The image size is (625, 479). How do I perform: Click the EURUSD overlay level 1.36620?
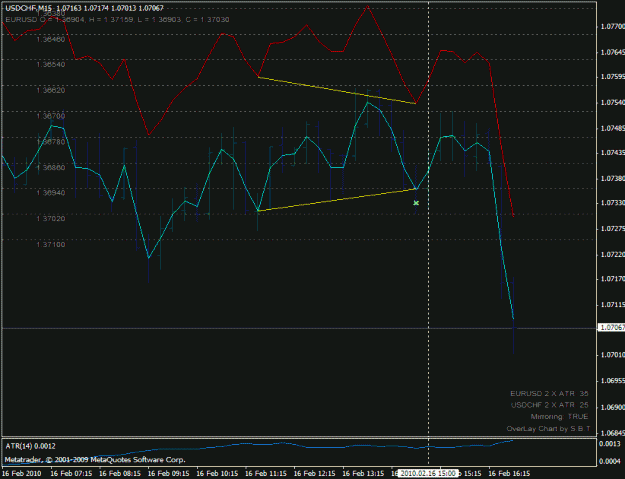point(51,90)
